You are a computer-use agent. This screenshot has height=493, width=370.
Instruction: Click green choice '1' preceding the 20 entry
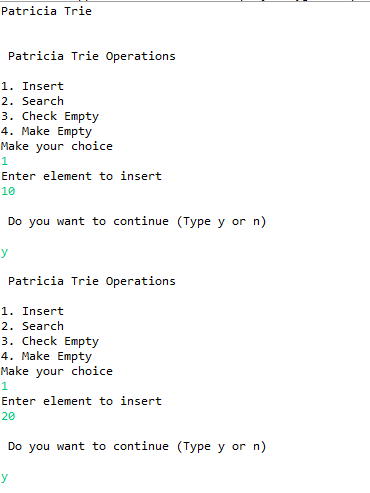click(x=4, y=386)
